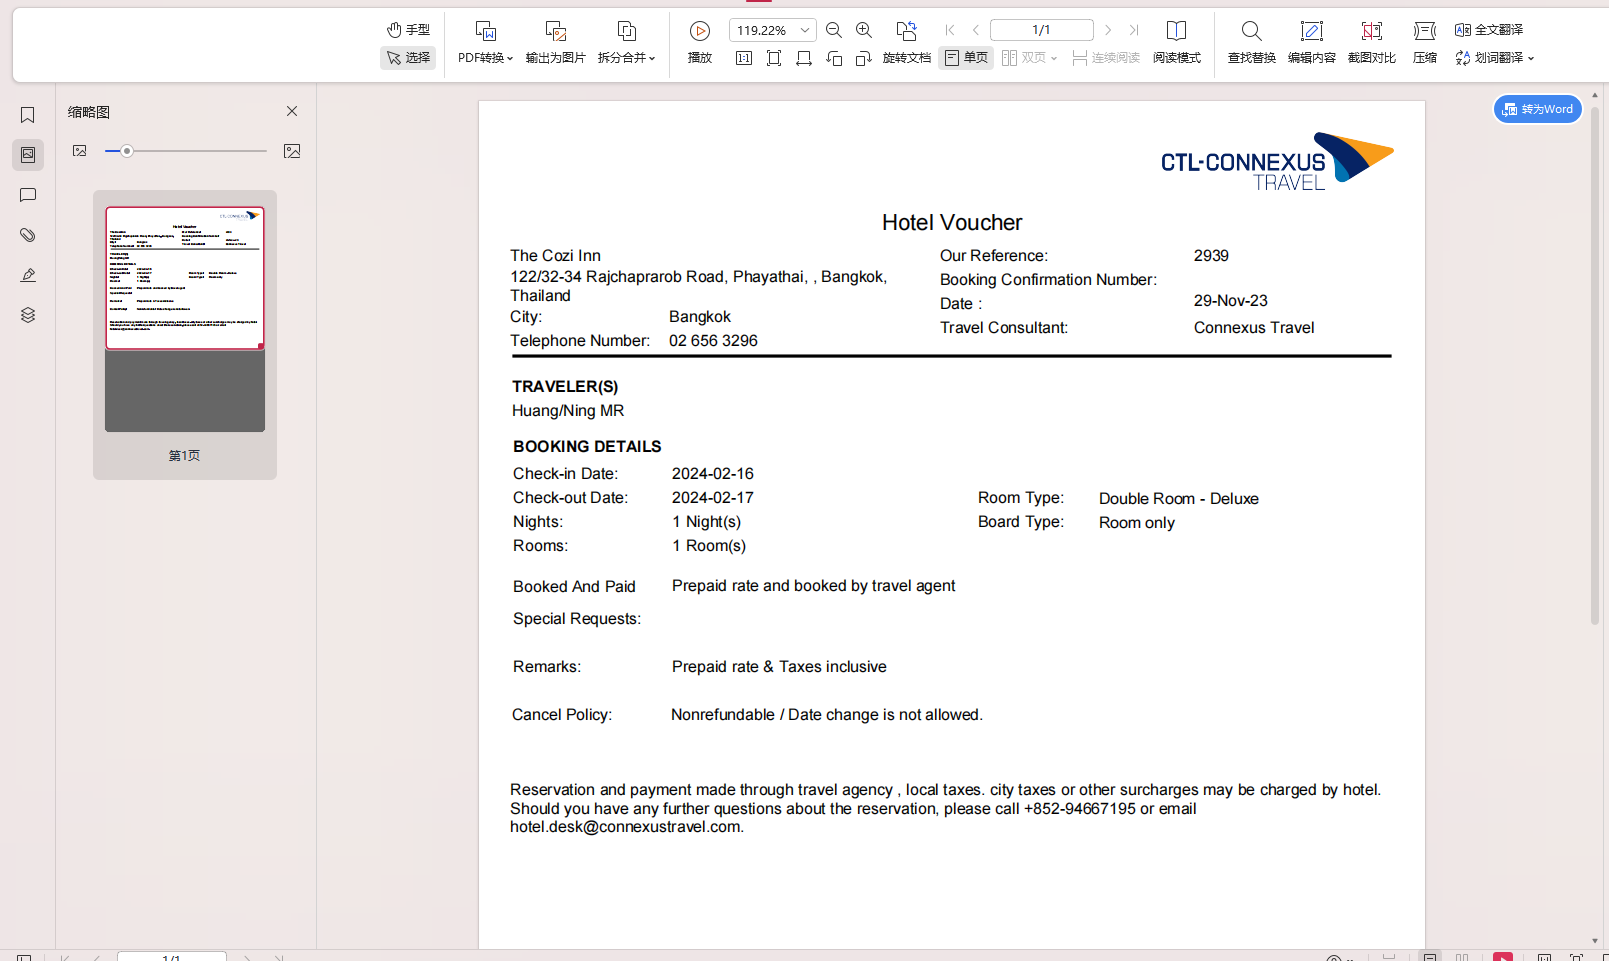Image resolution: width=1609 pixels, height=961 pixels.
Task: Click the 转为Word convert button
Action: [1537, 109]
